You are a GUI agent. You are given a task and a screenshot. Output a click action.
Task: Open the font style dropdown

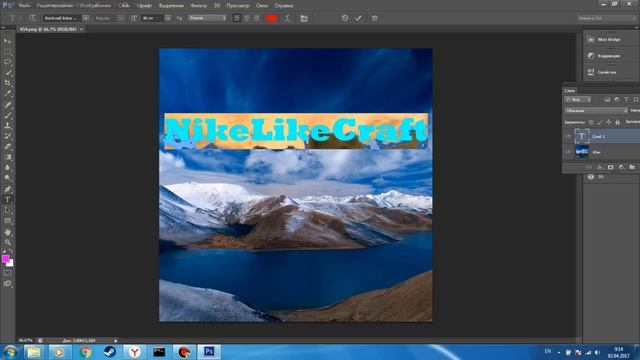coord(120,18)
